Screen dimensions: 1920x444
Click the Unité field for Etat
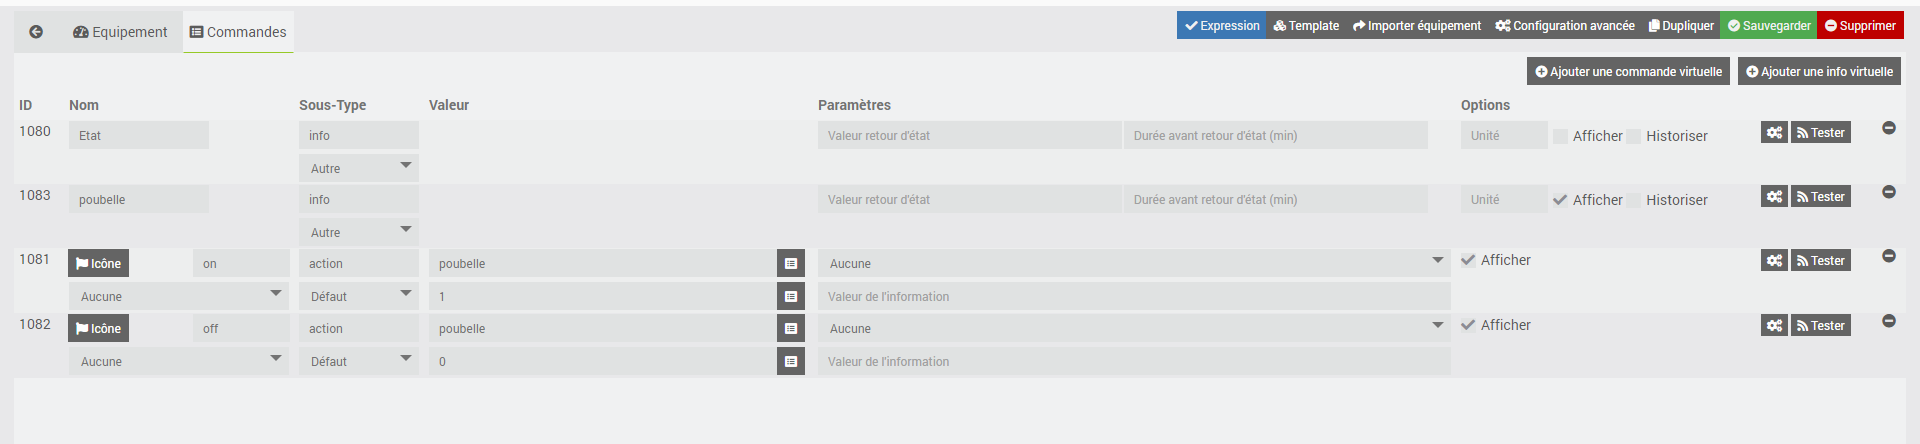pyautogui.click(x=1503, y=136)
